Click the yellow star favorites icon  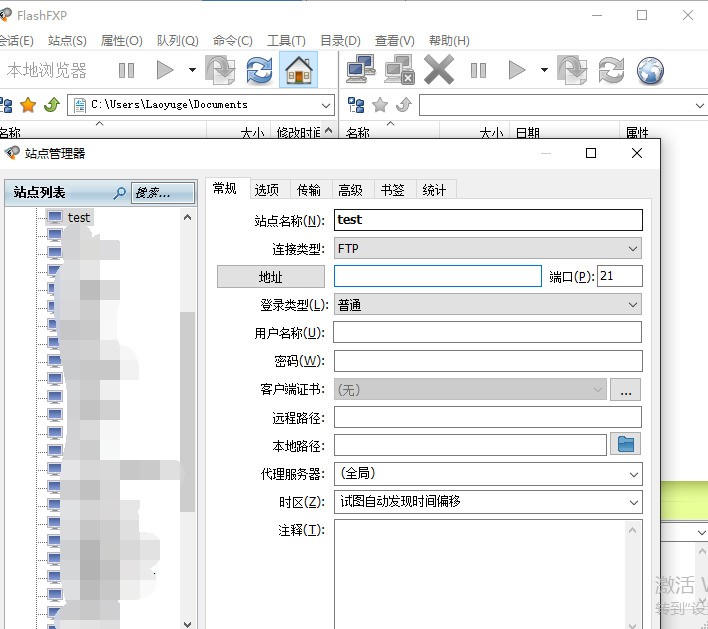28,105
